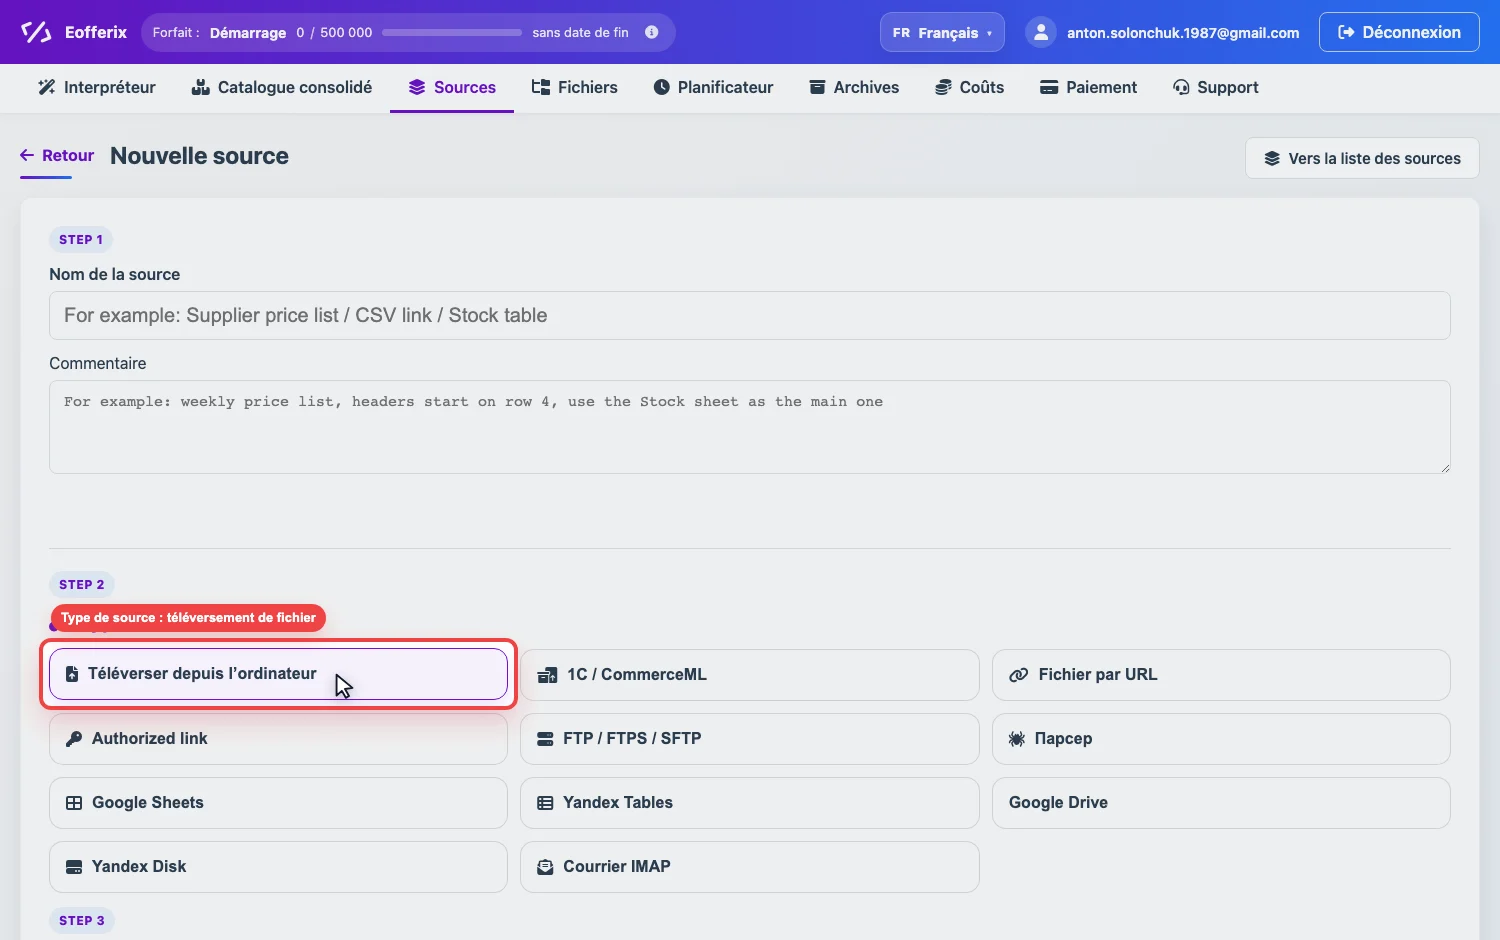Click the table icon in Google Sheets

(74, 803)
